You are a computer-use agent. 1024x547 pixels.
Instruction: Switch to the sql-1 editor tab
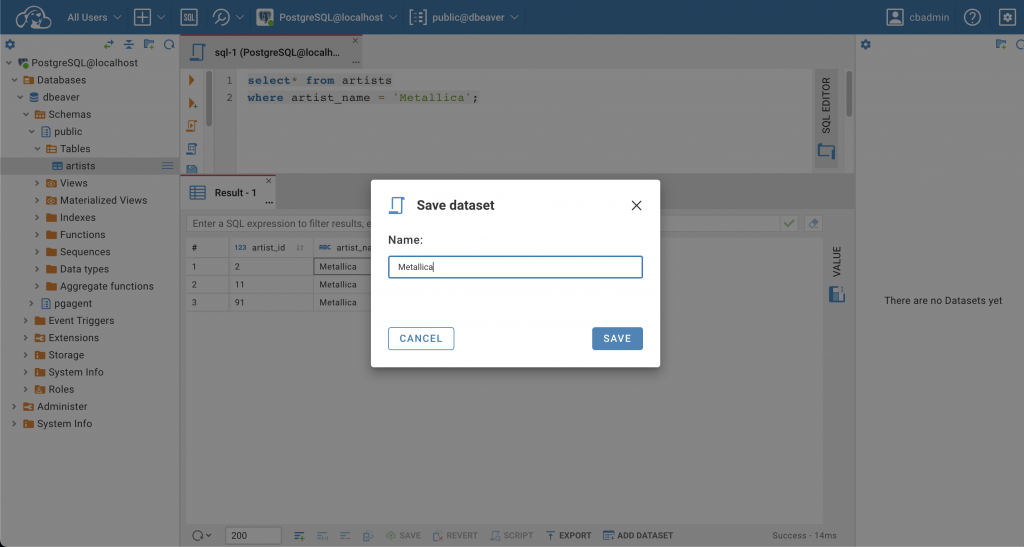pos(270,52)
